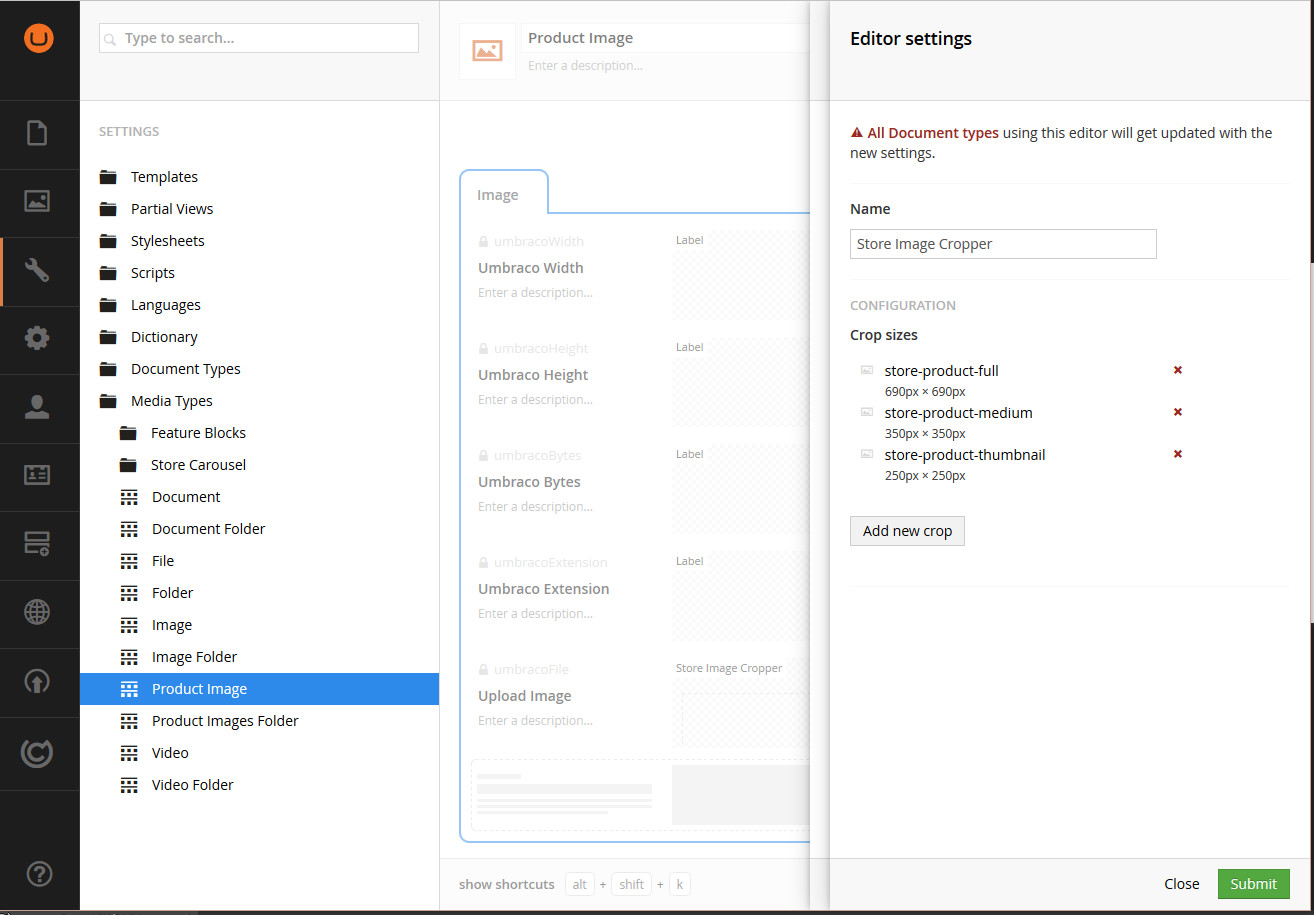Screen dimensions: 1314x915
Task: Open the Help question mark icon
Action: pos(39,873)
